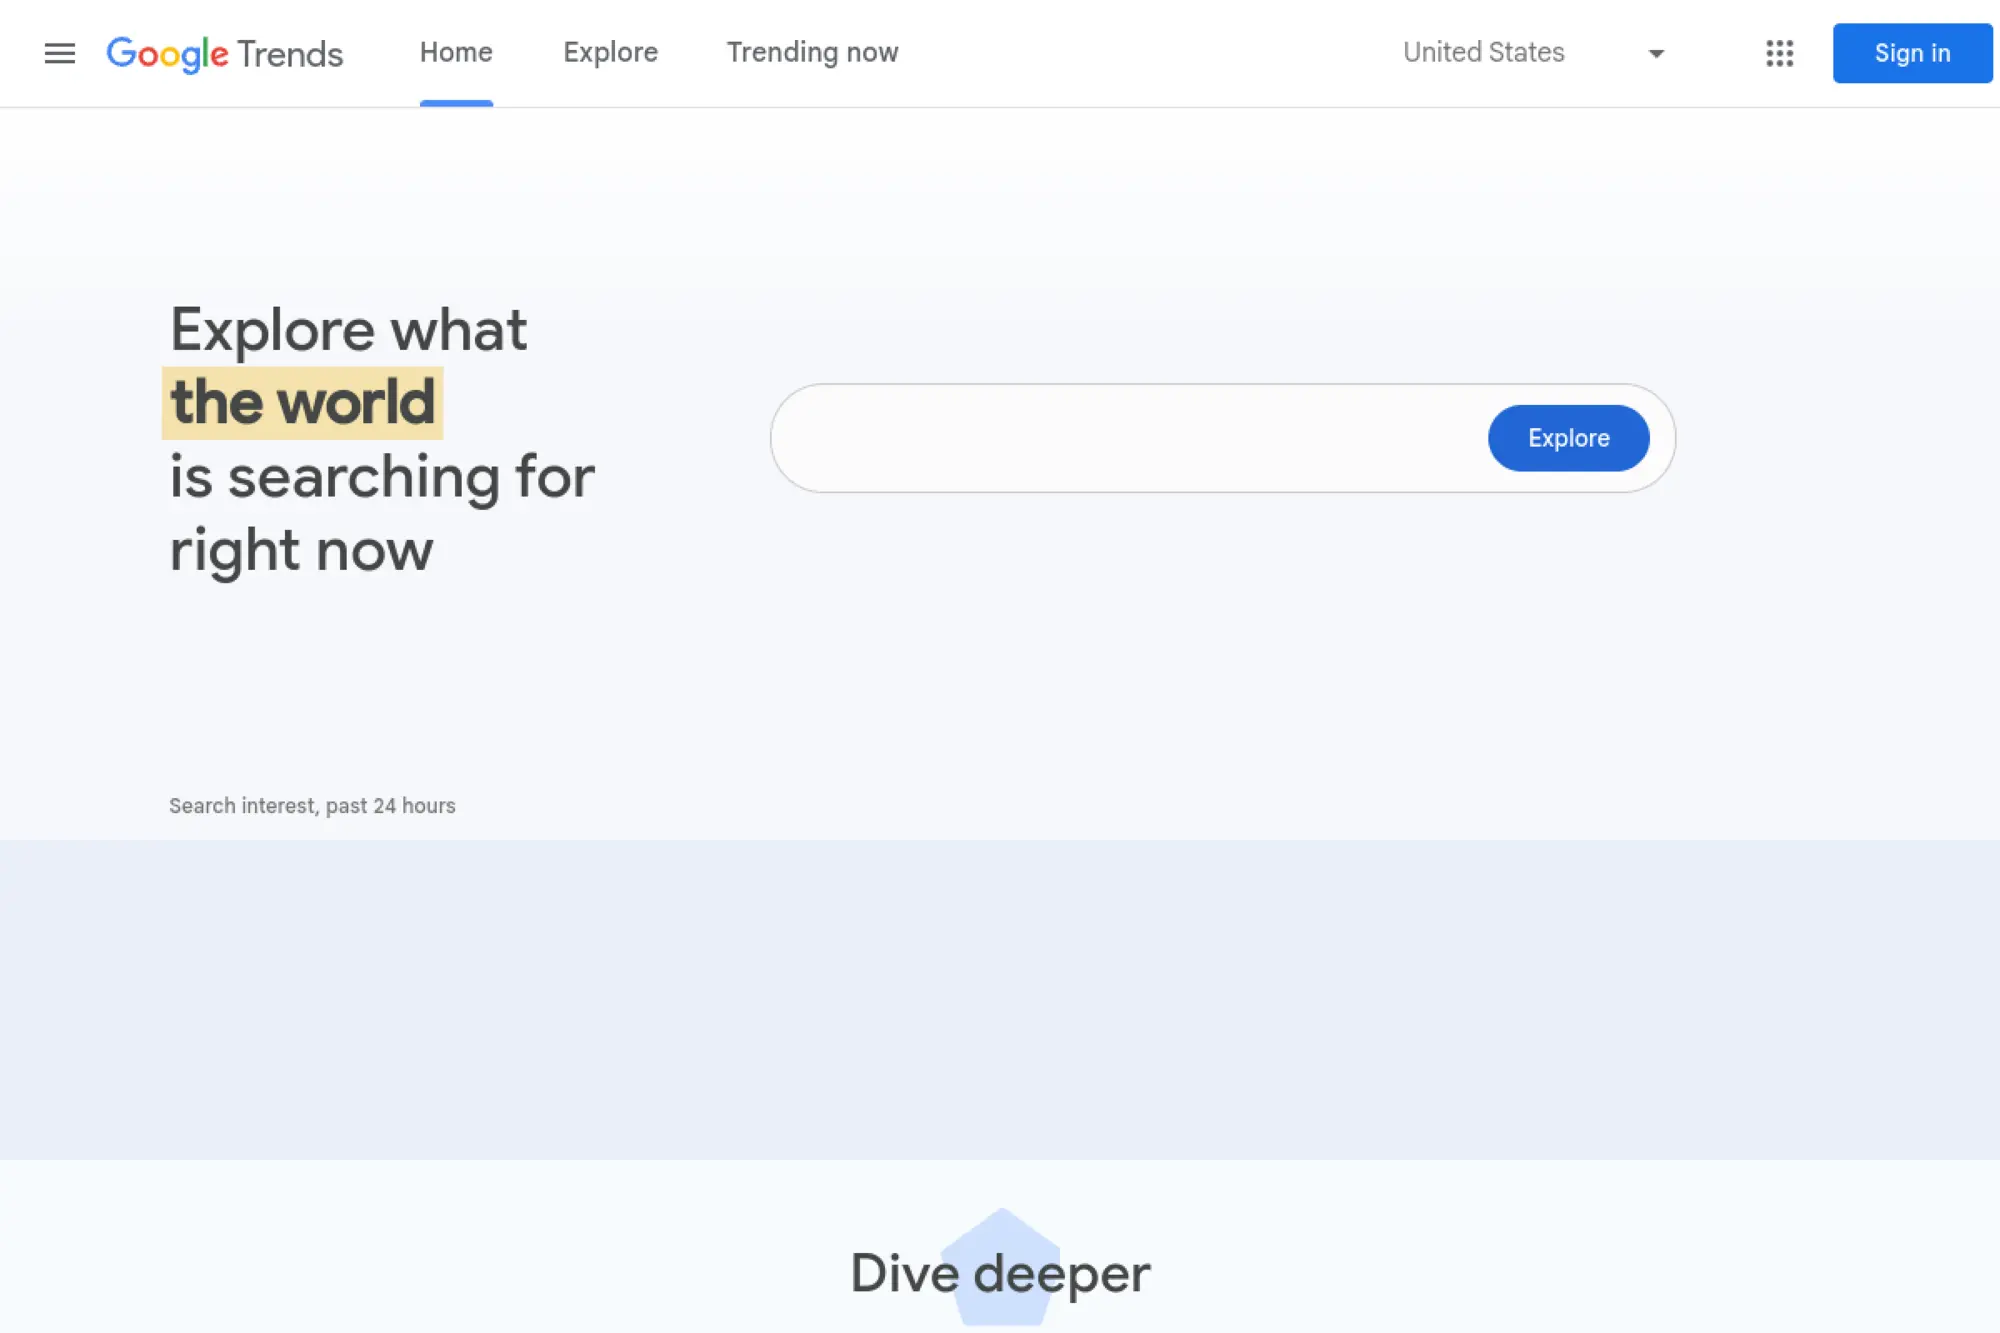Click the colorful Google logo

[167, 54]
